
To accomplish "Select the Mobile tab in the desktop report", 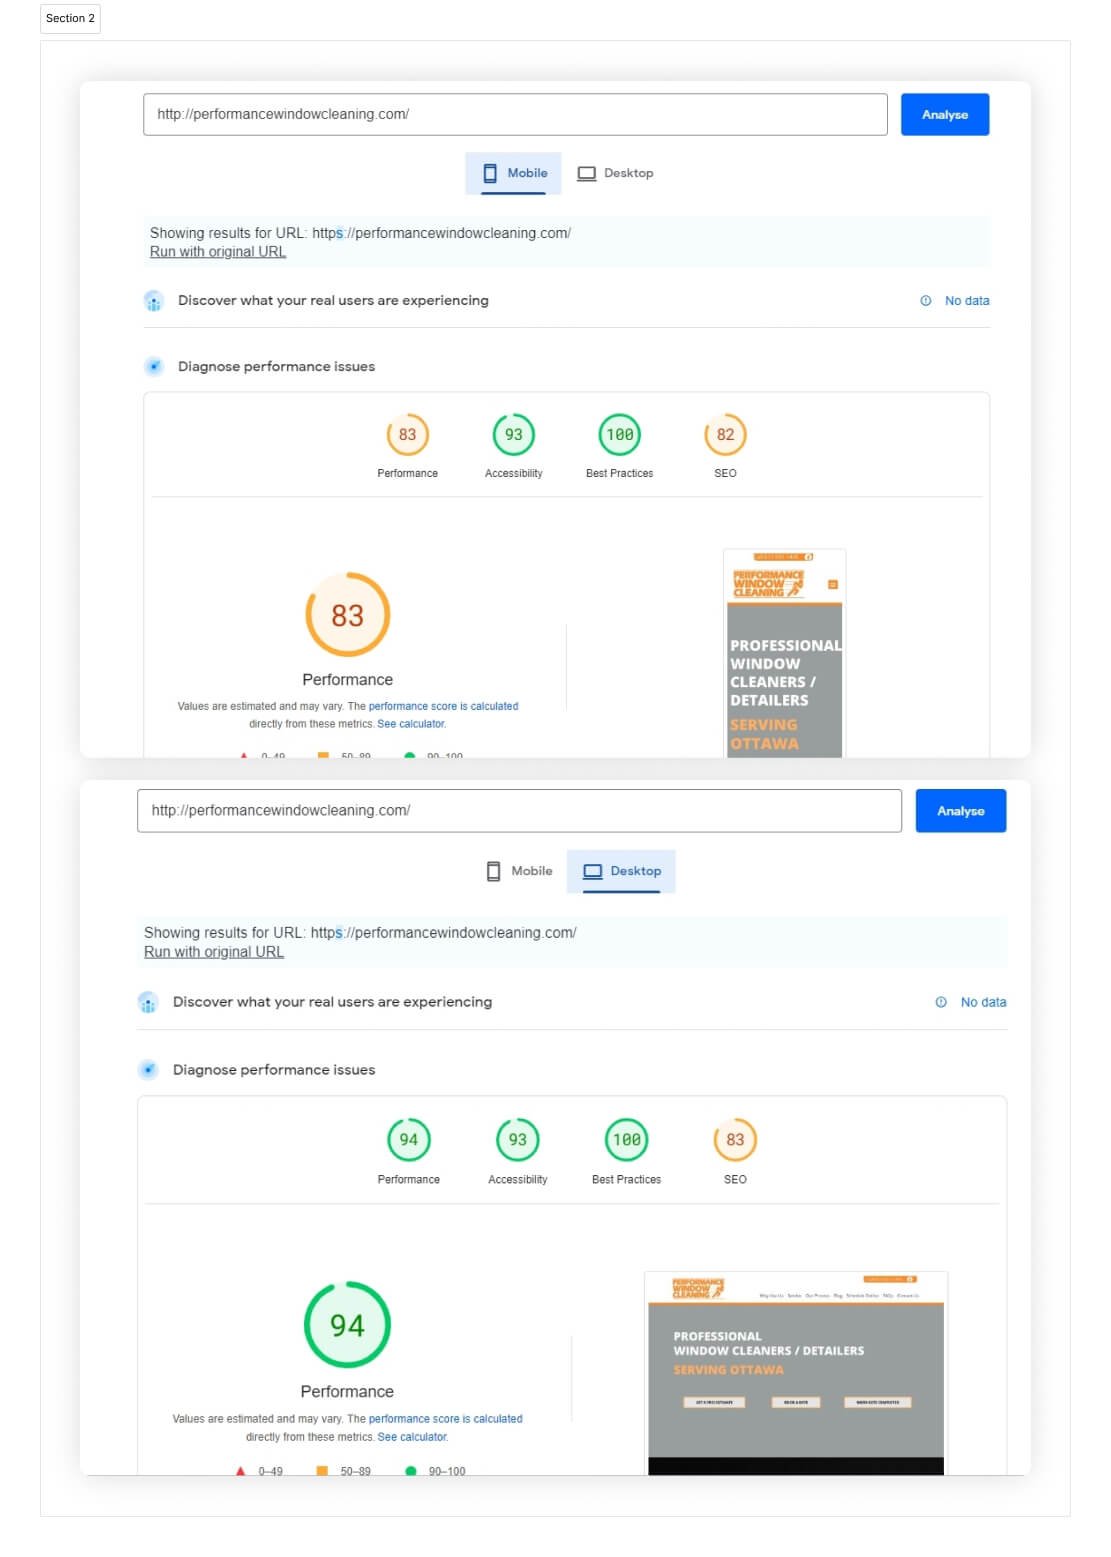I will [519, 871].
